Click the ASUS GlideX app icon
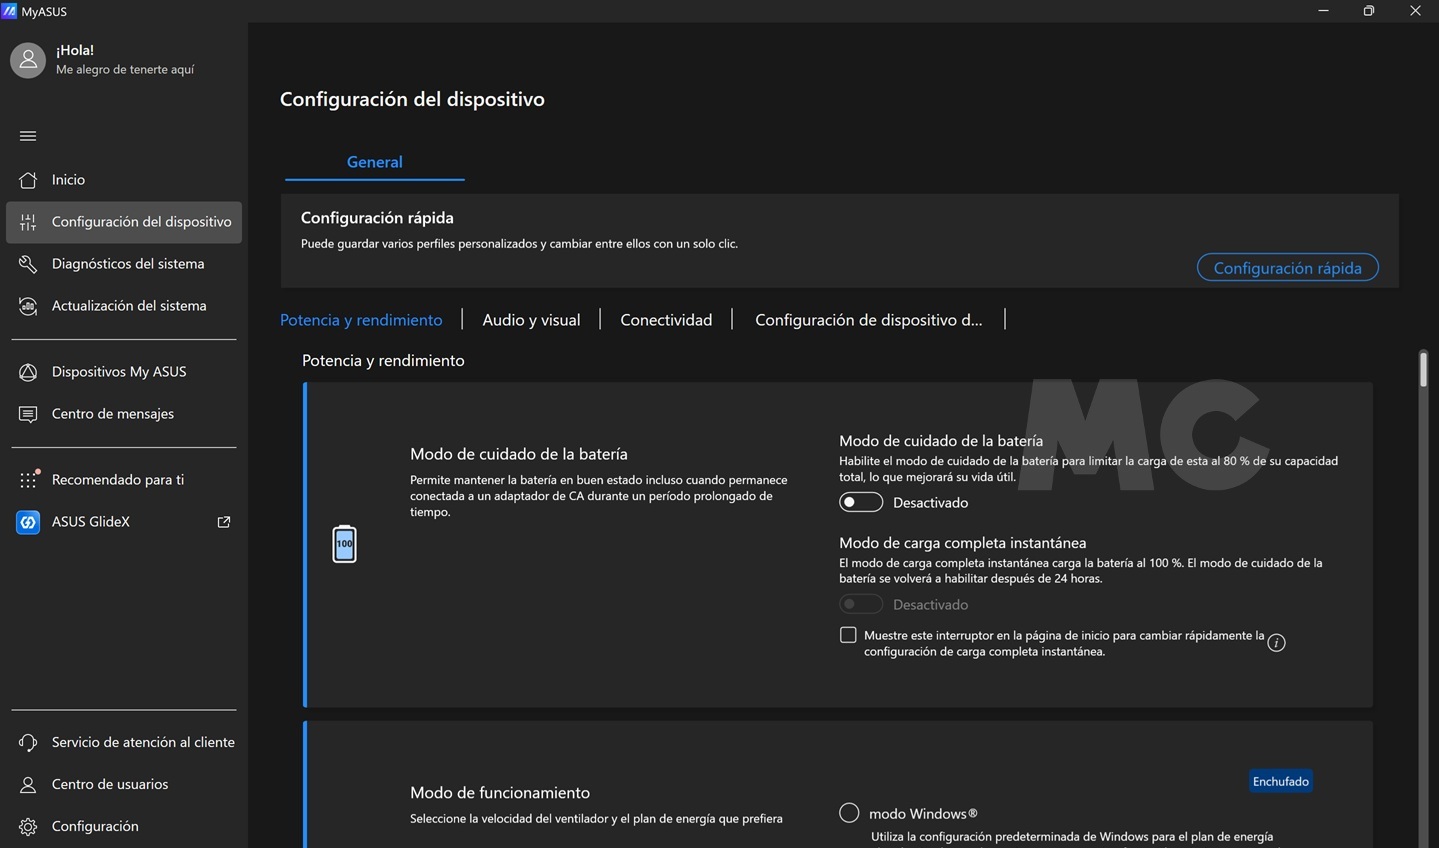This screenshot has width=1439, height=848. pos(28,522)
